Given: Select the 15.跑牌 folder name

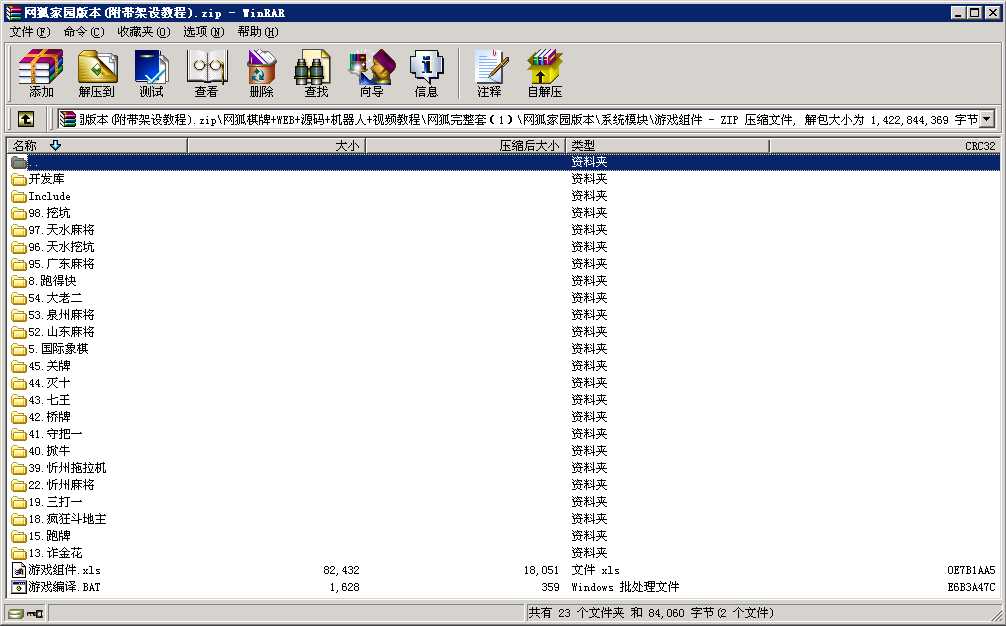Looking at the screenshot, I should tap(49, 536).
